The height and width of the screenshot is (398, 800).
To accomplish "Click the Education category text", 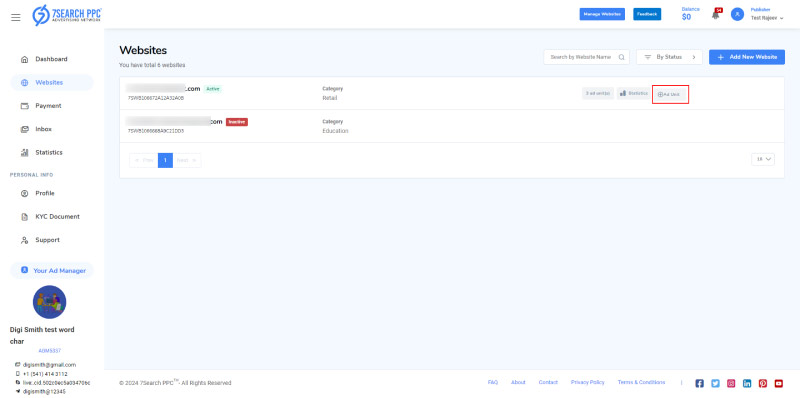I will [335, 131].
